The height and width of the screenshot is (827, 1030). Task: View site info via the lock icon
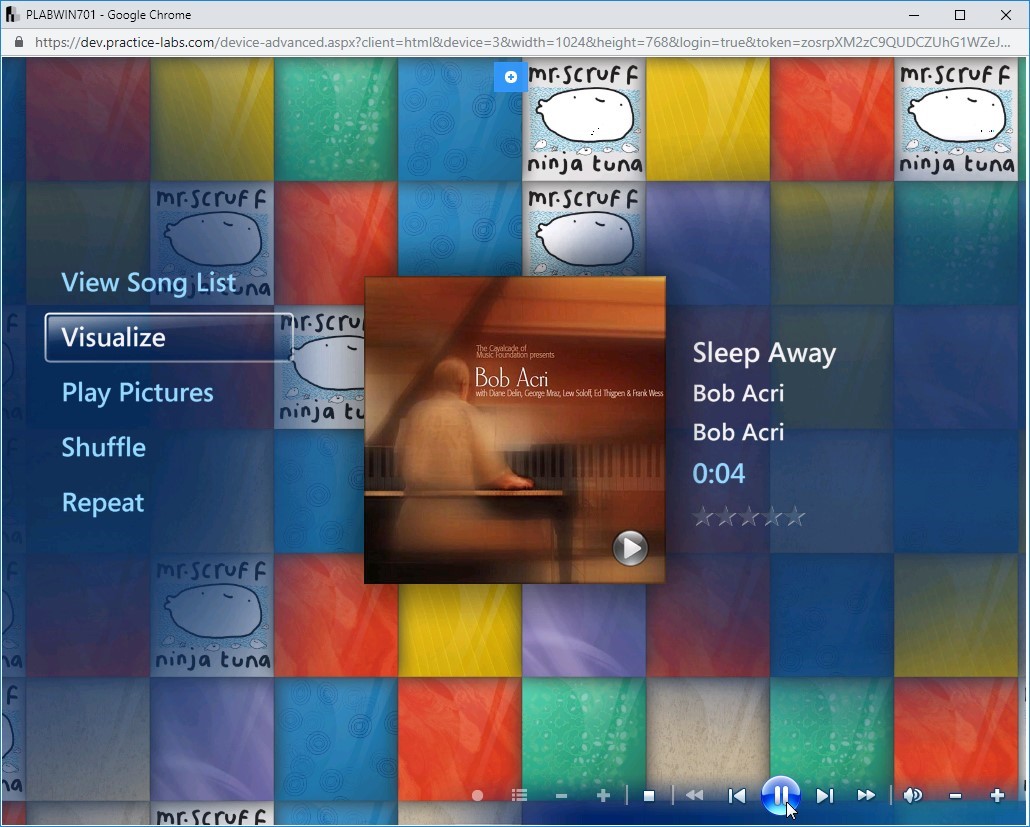pyautogui.click(x=18, y=42)
